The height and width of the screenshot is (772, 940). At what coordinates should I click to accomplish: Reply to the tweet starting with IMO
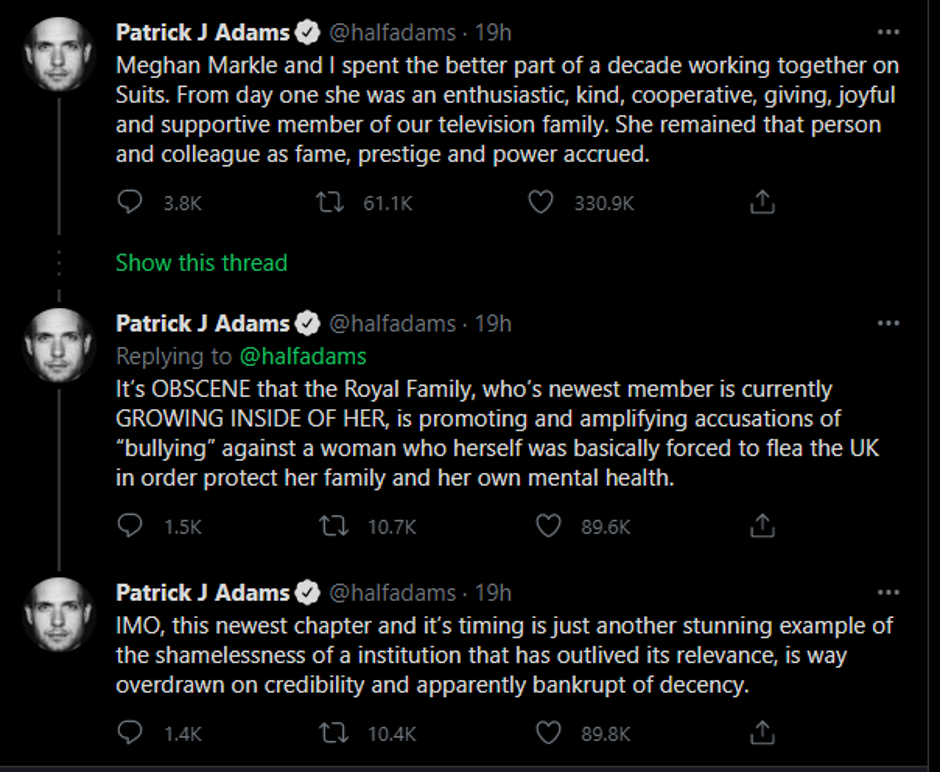coord(131,734)
